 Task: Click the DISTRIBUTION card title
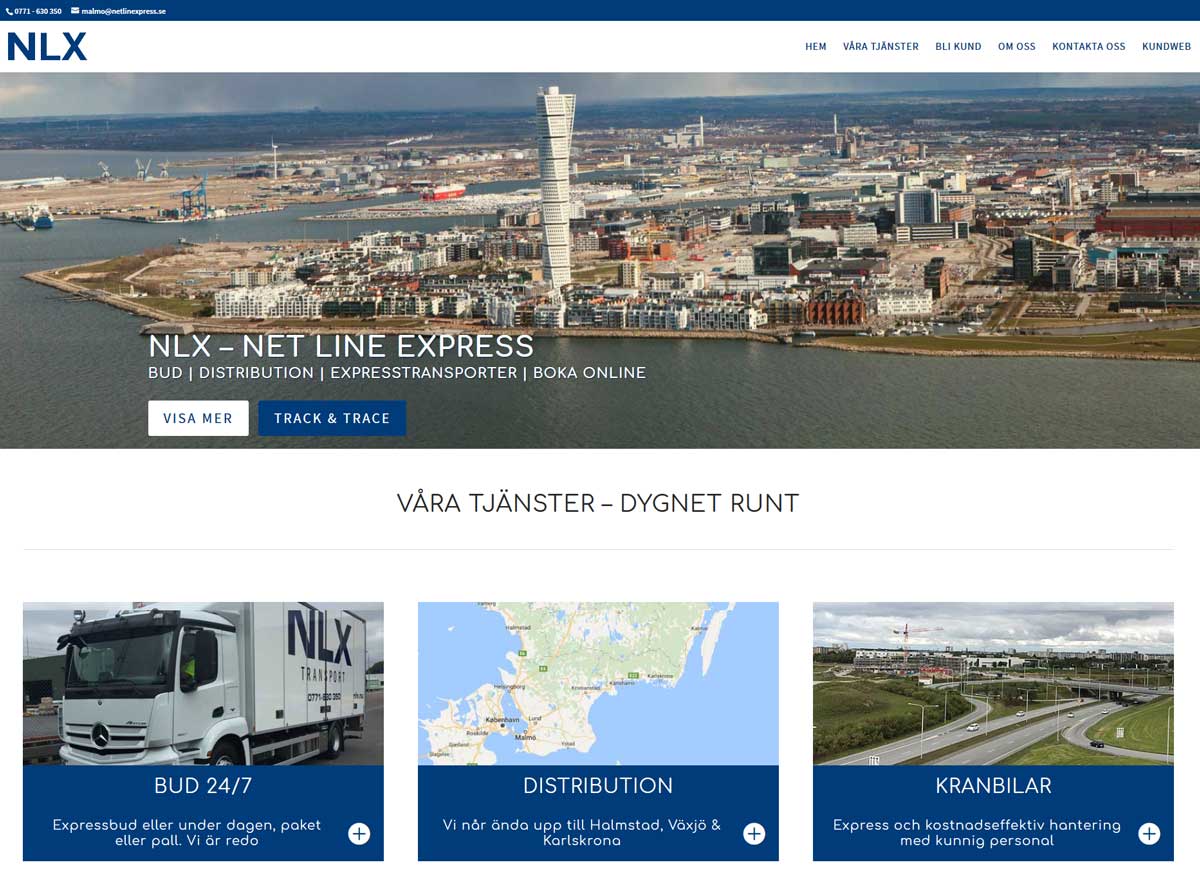pos(598,786)
